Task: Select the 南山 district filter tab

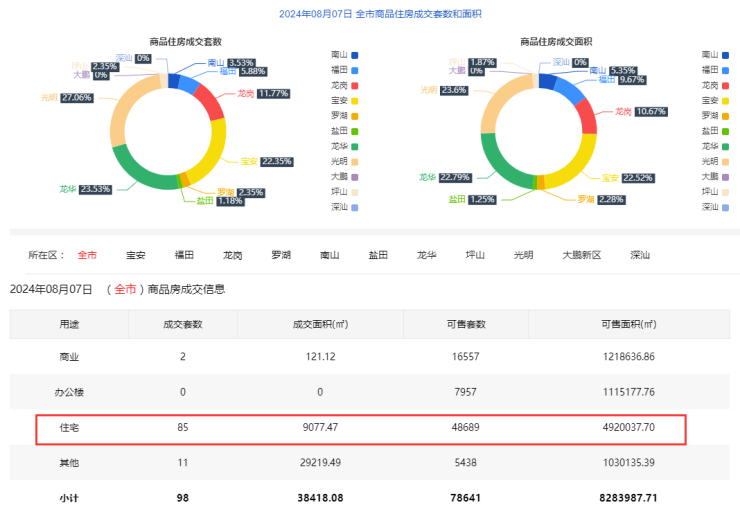Action: [329, 255]
